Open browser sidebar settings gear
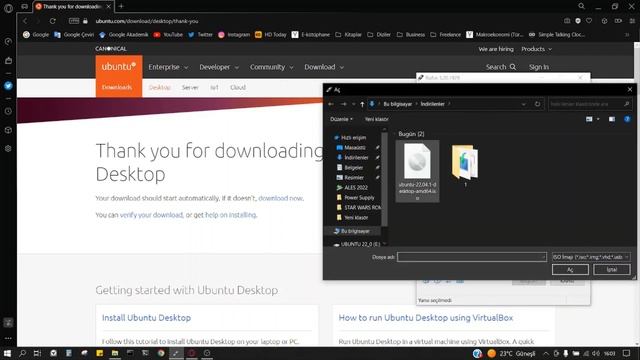Image resolution: width=640 pixels, height=360 pixels. 8,149
